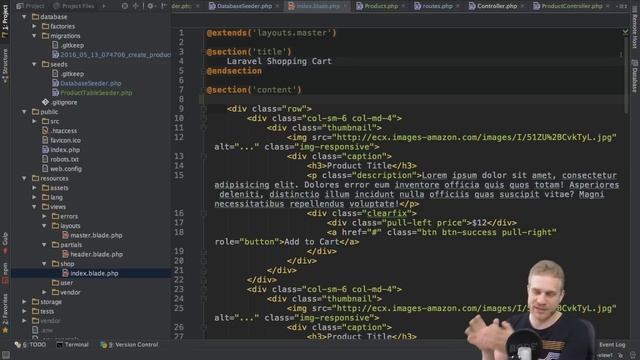Switch to DatabaseSeeder.php editor tab

[x=244, y=6]
